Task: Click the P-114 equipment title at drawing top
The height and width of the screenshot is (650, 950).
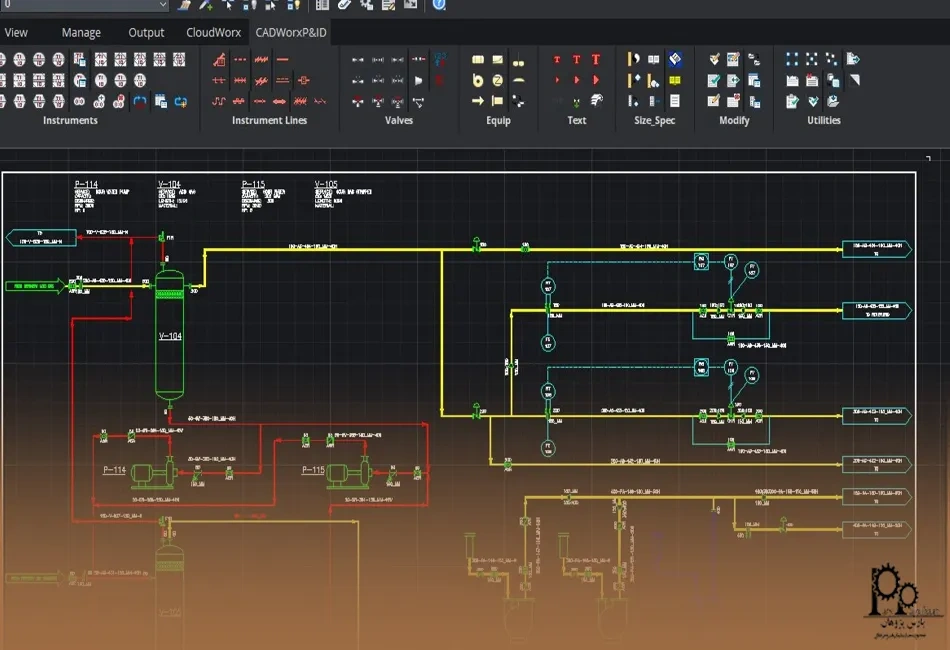Action: [86, 184]
